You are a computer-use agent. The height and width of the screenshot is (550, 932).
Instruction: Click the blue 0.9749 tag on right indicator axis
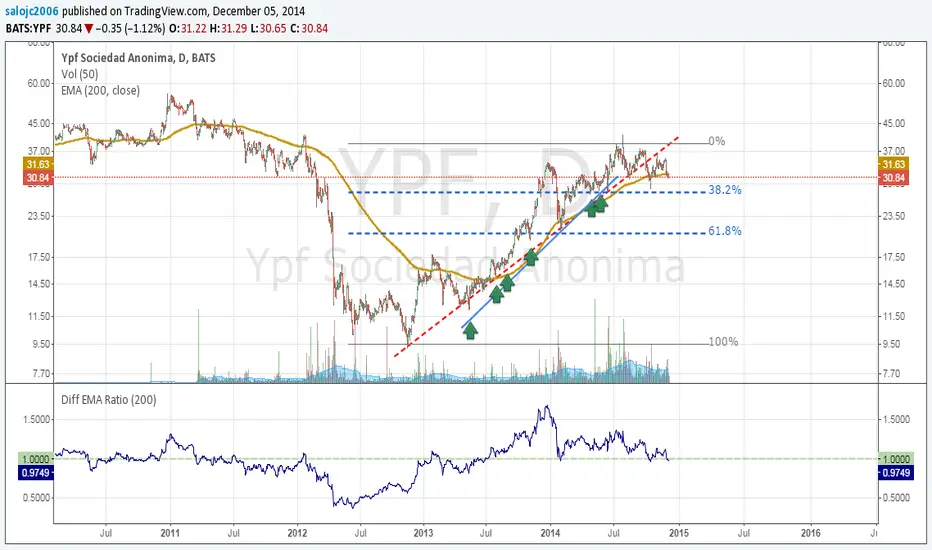click(896, 473)
